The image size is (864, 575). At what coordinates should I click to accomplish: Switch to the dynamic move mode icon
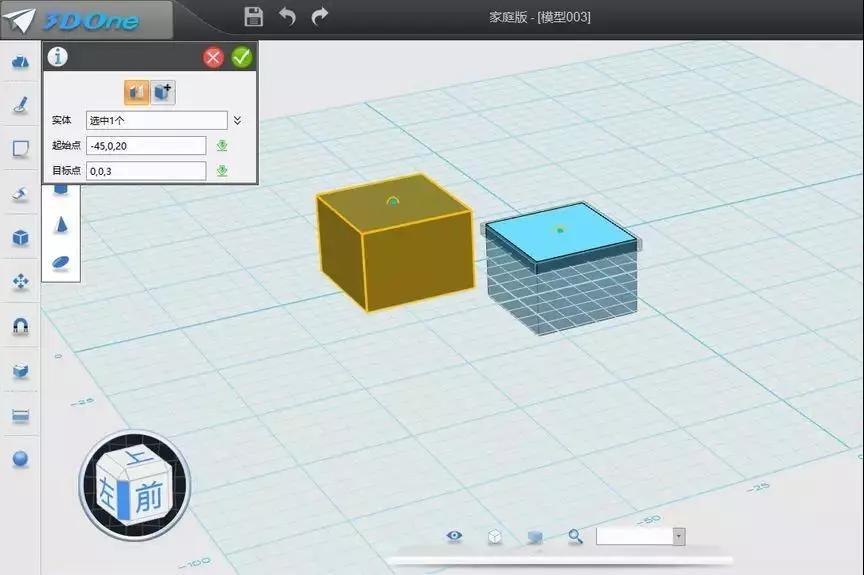(x=163, y=93)
